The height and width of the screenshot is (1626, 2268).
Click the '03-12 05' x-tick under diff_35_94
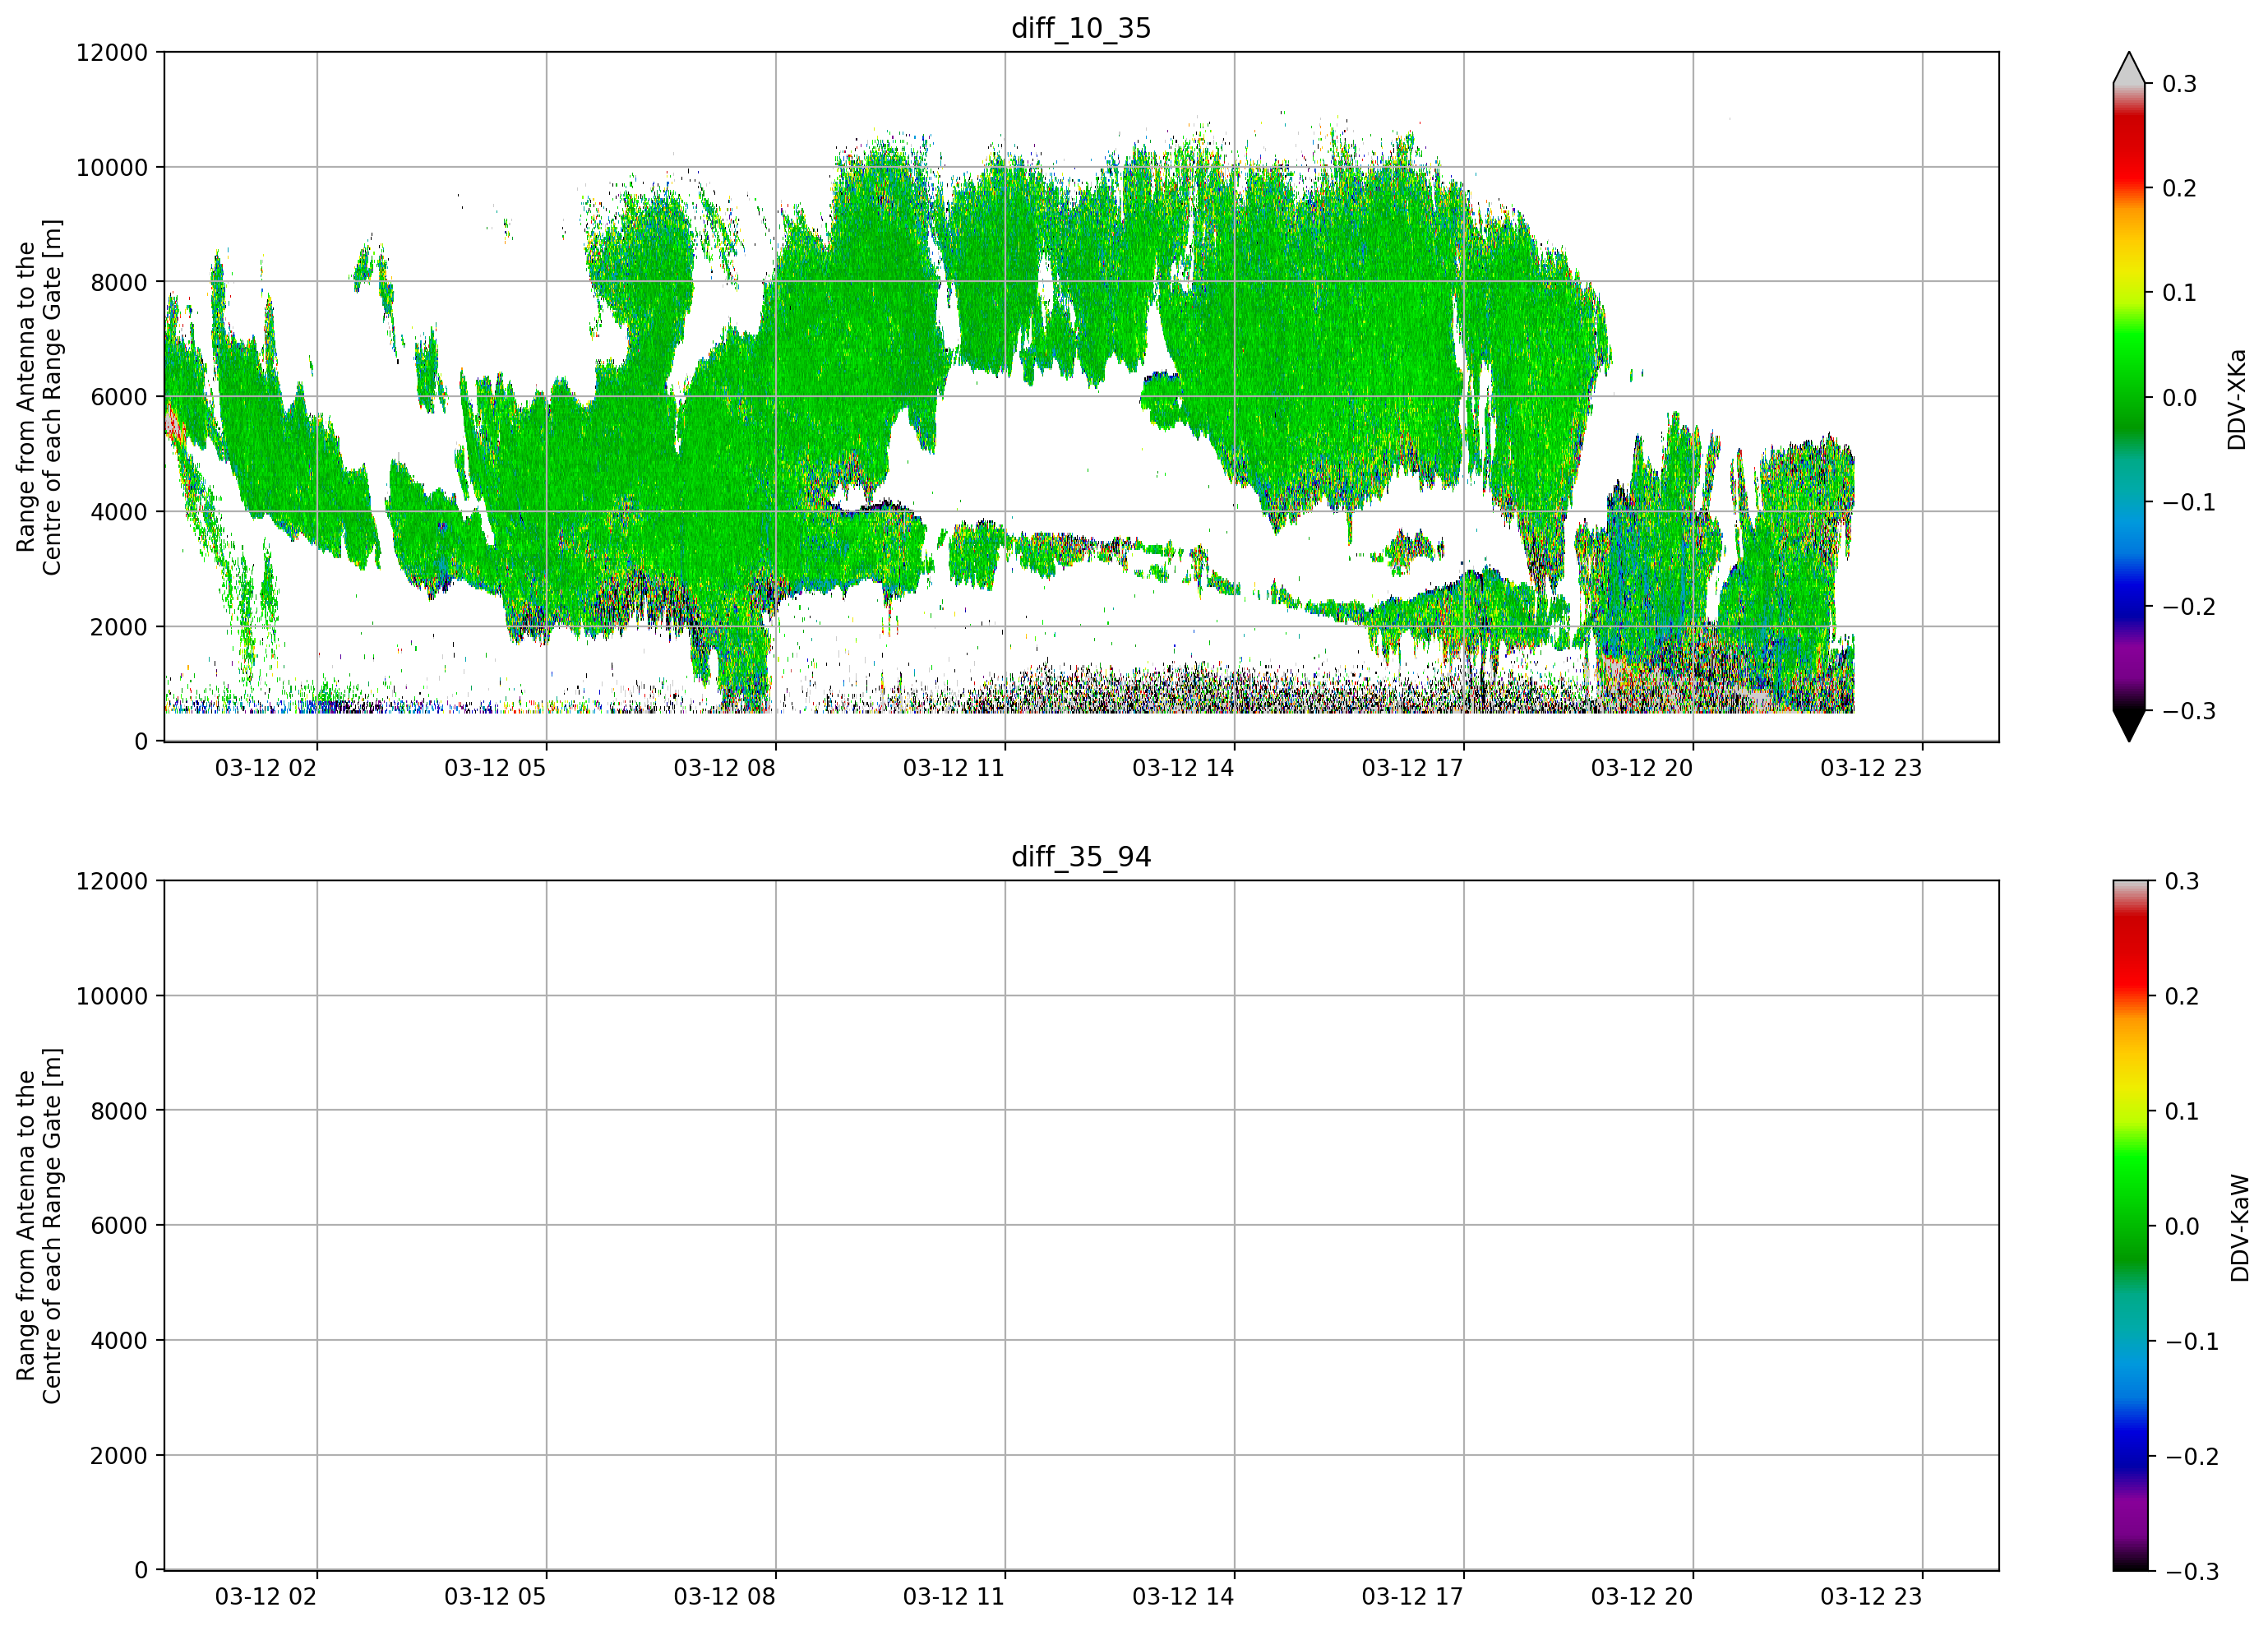[495, 1597]
